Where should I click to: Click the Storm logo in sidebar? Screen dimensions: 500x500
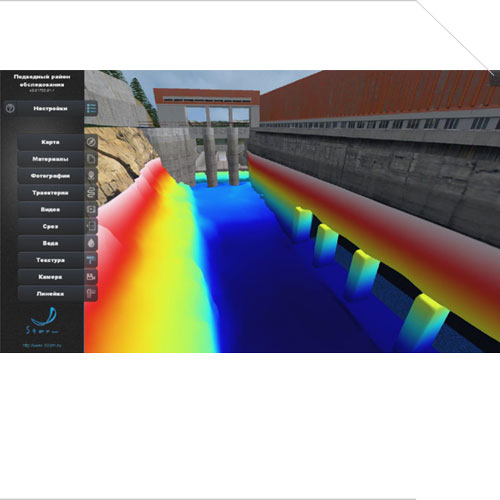coord(42,321)
